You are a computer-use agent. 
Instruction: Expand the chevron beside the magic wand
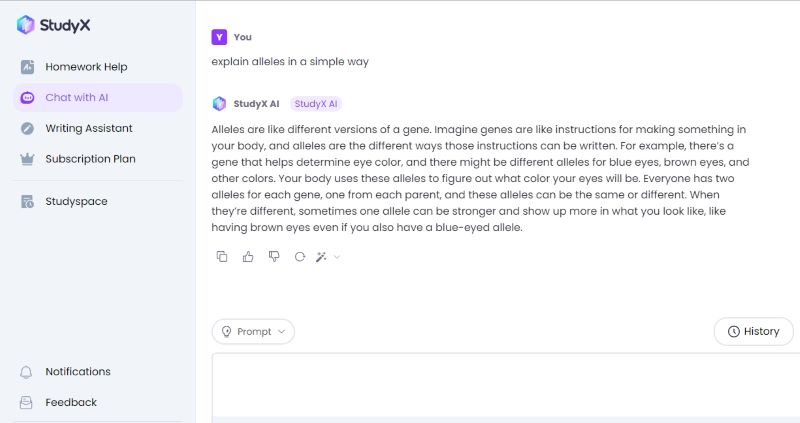pyautogui.click(x=337, y=257)
